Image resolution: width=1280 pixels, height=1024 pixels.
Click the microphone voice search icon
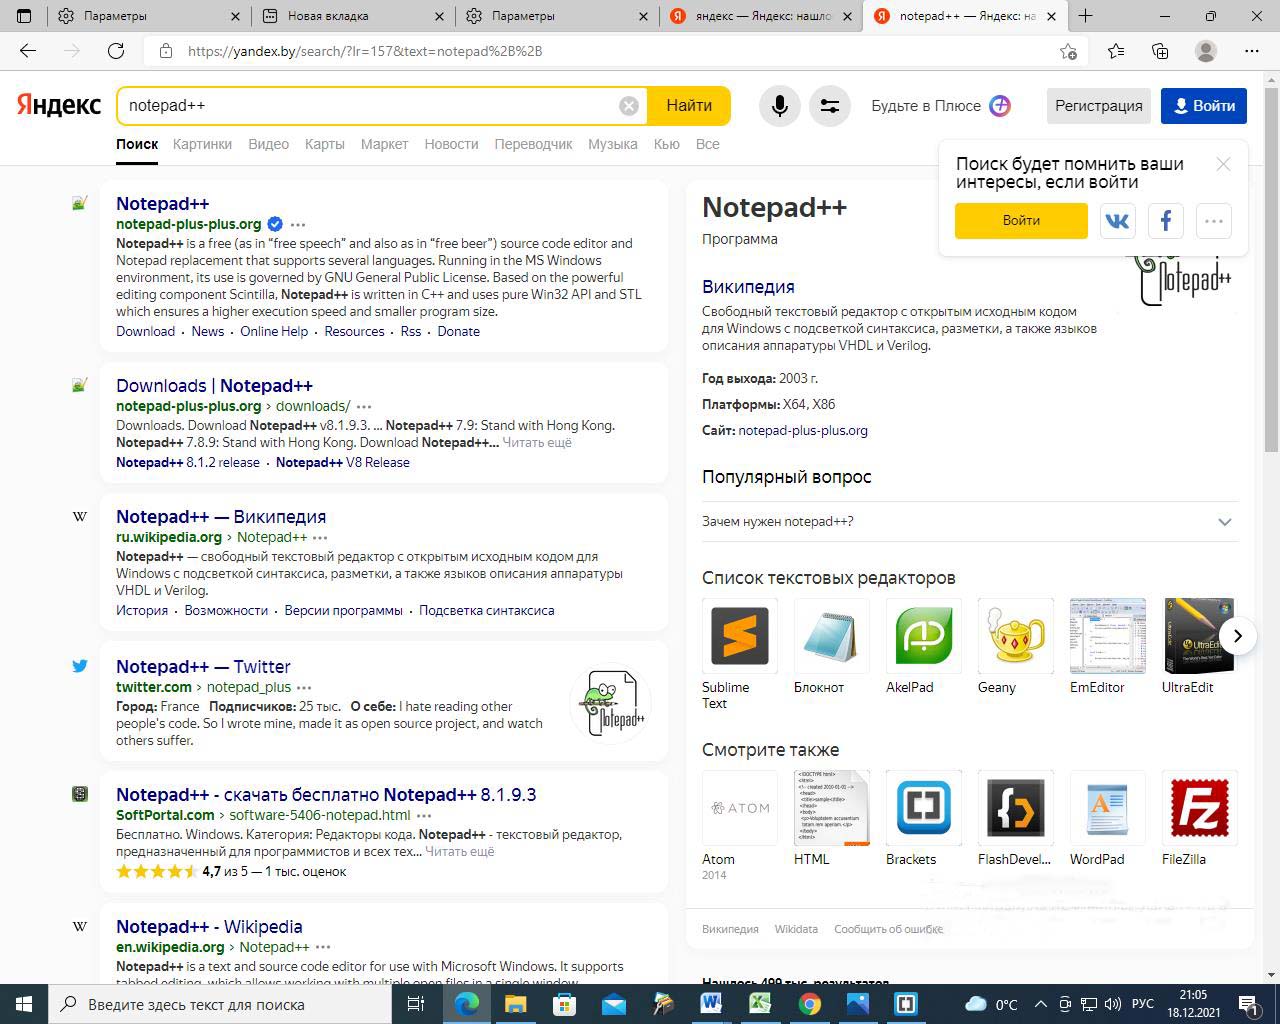pyautogui.click(x=779, y=106)
